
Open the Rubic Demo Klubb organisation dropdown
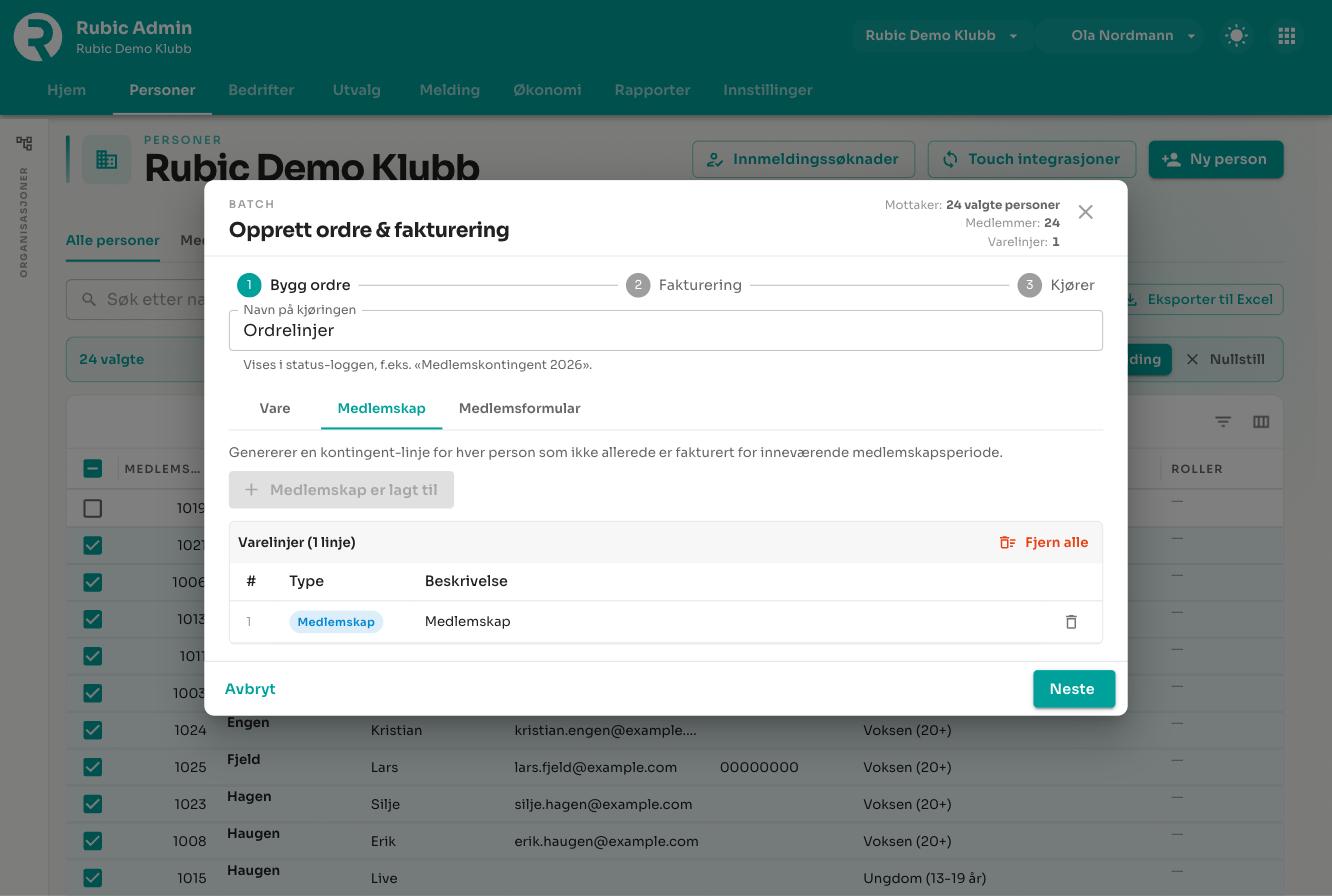point(941,36)
